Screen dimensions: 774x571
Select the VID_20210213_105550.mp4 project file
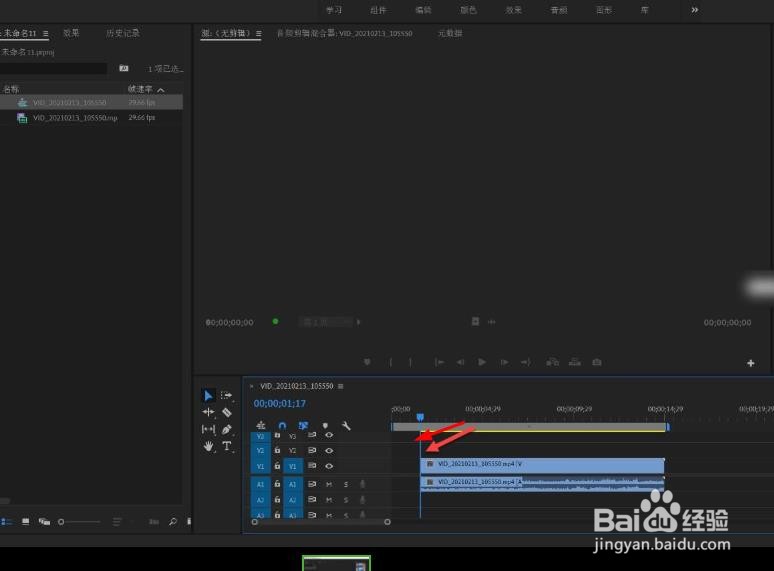tap(91, 118)
